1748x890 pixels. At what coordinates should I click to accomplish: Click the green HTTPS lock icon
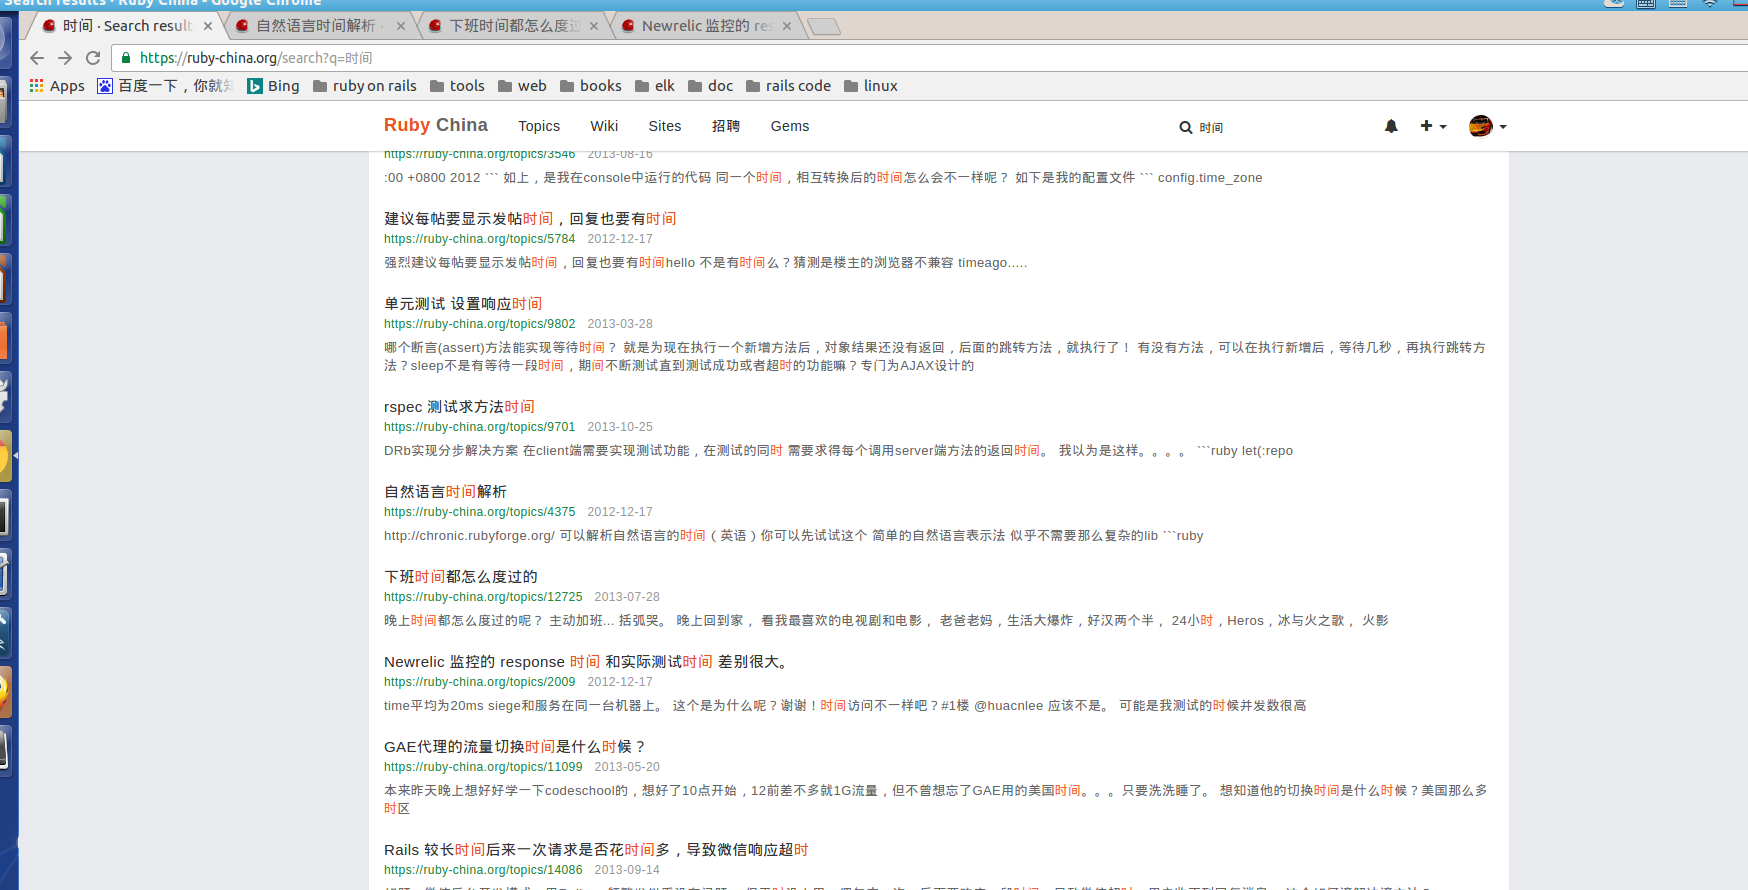pos(126,58)
